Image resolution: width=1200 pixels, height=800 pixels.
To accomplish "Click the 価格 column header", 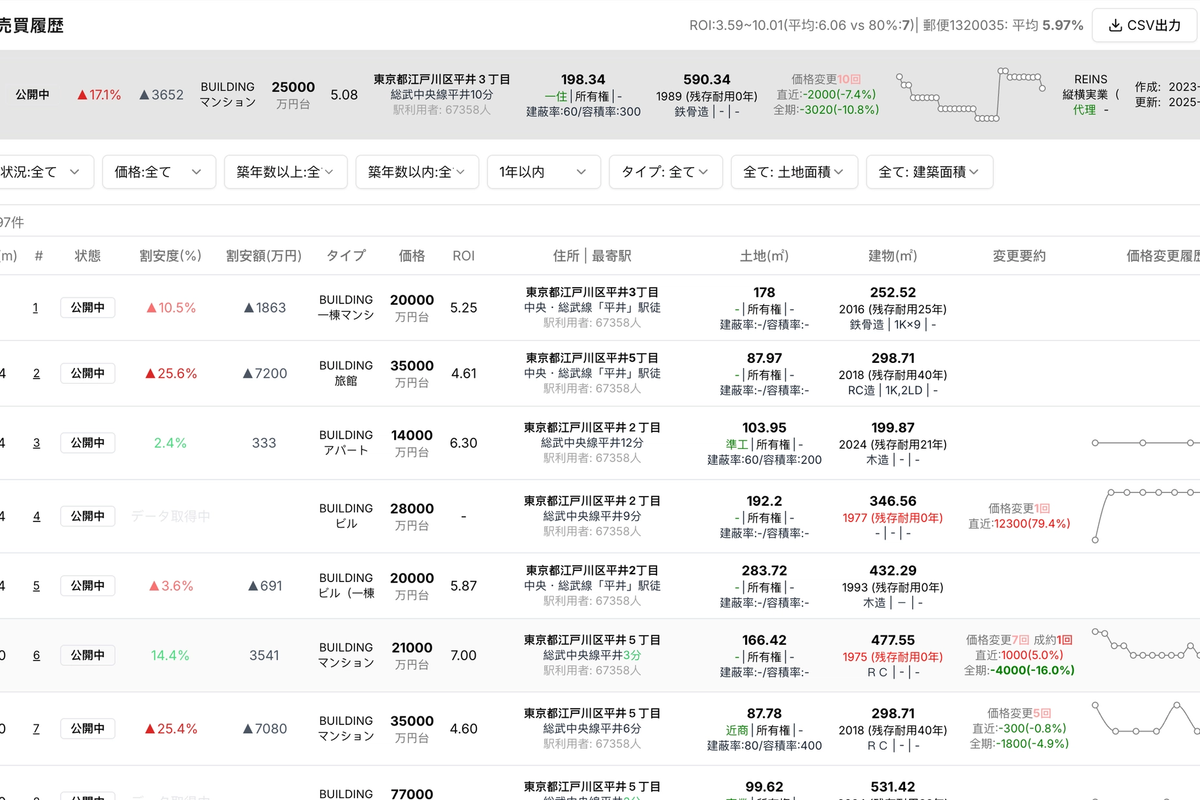I will pyautogui.click(x=412, y=256).
